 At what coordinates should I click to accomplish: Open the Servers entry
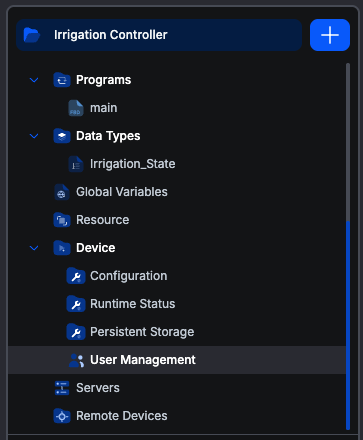98,388
